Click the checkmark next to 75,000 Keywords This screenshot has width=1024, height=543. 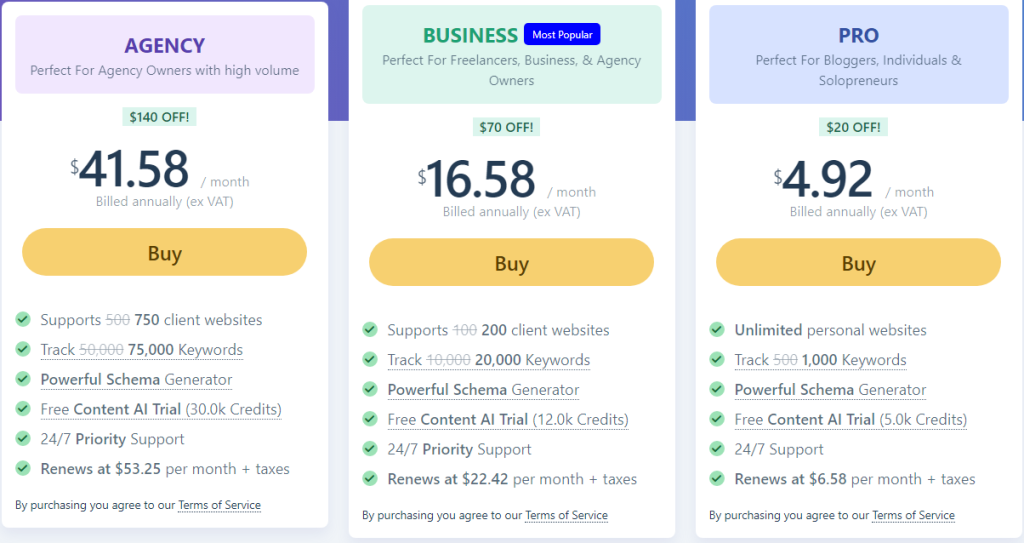[23, 350]
